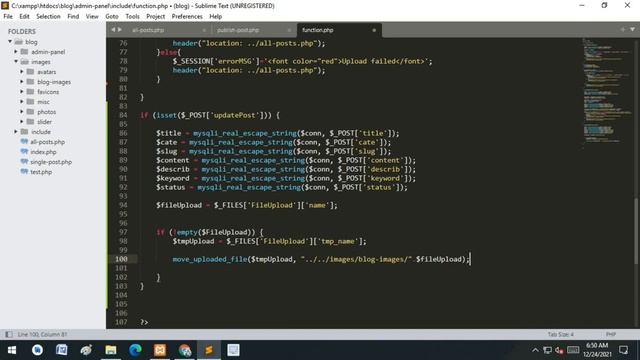Viewport: 640px width, 360px height.
Task: Open the XAMPP icon in taskbar
Action: [160, 350]
